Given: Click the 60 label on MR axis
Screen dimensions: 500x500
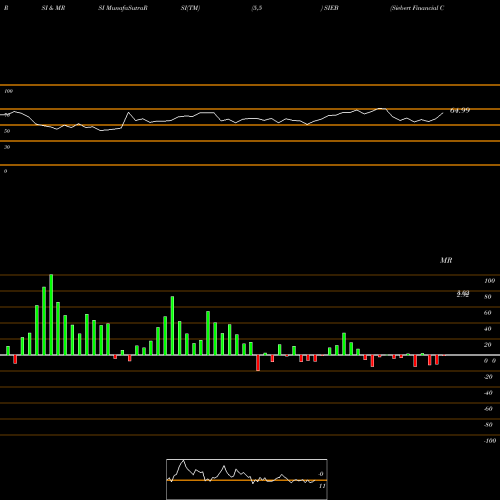Looking at the screenshot, I should point(488,313).
